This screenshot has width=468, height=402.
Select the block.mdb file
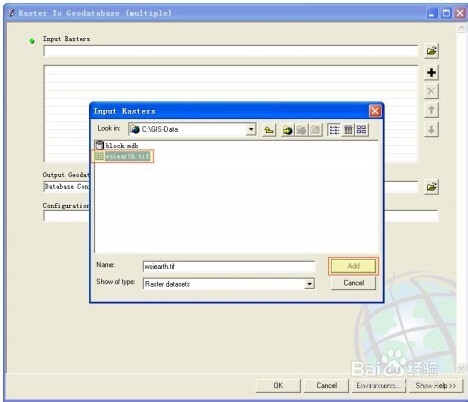117,146
